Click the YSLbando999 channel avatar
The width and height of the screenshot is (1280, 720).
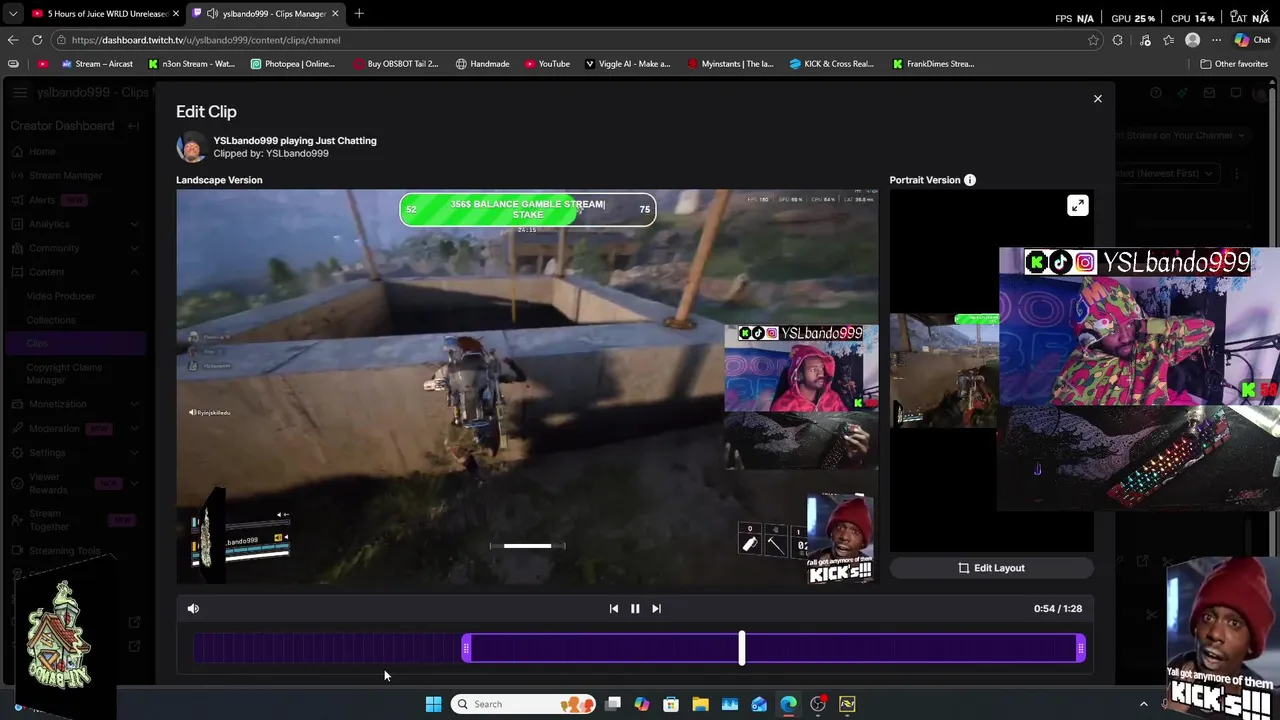190,147
